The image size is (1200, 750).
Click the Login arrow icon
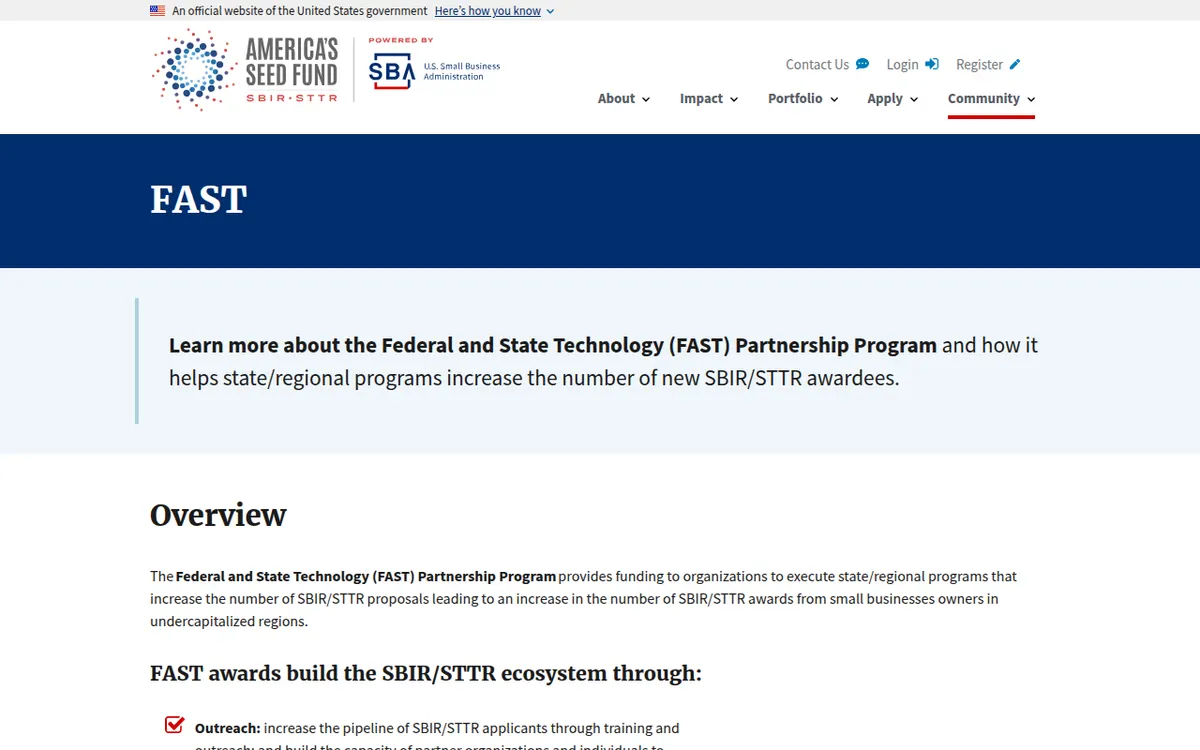click(932, 64)
